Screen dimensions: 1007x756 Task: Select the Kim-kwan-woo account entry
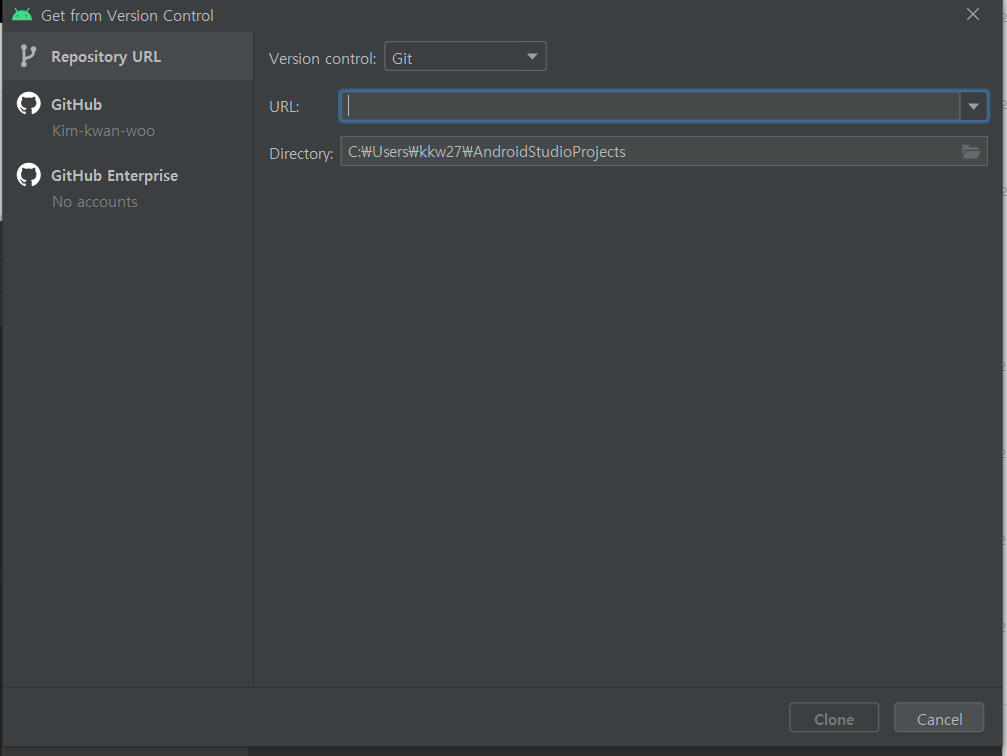click(103, 130)
